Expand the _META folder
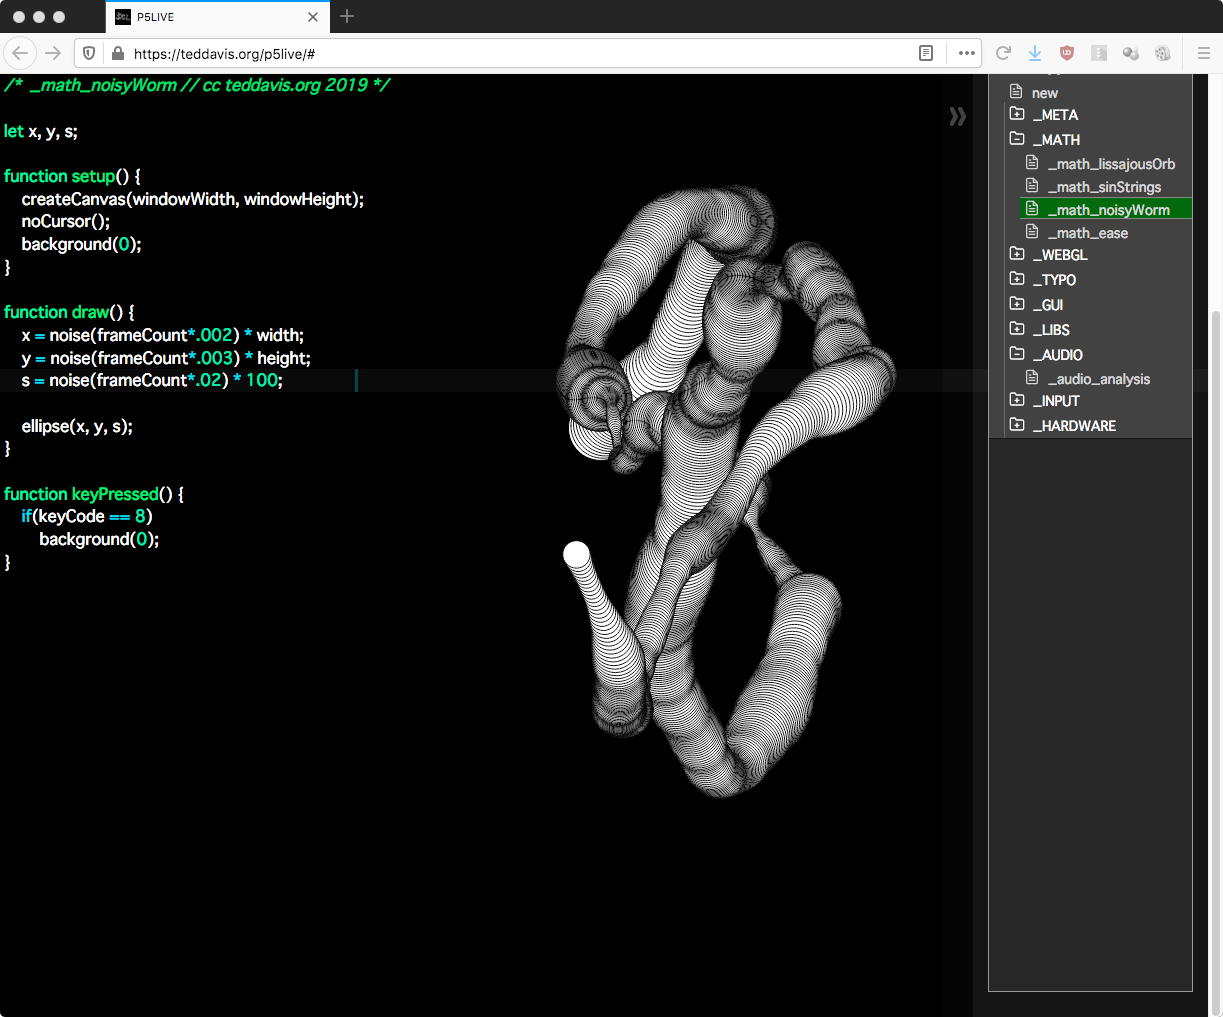This screenshot has width=1223, height=1017. (1054, 115)
